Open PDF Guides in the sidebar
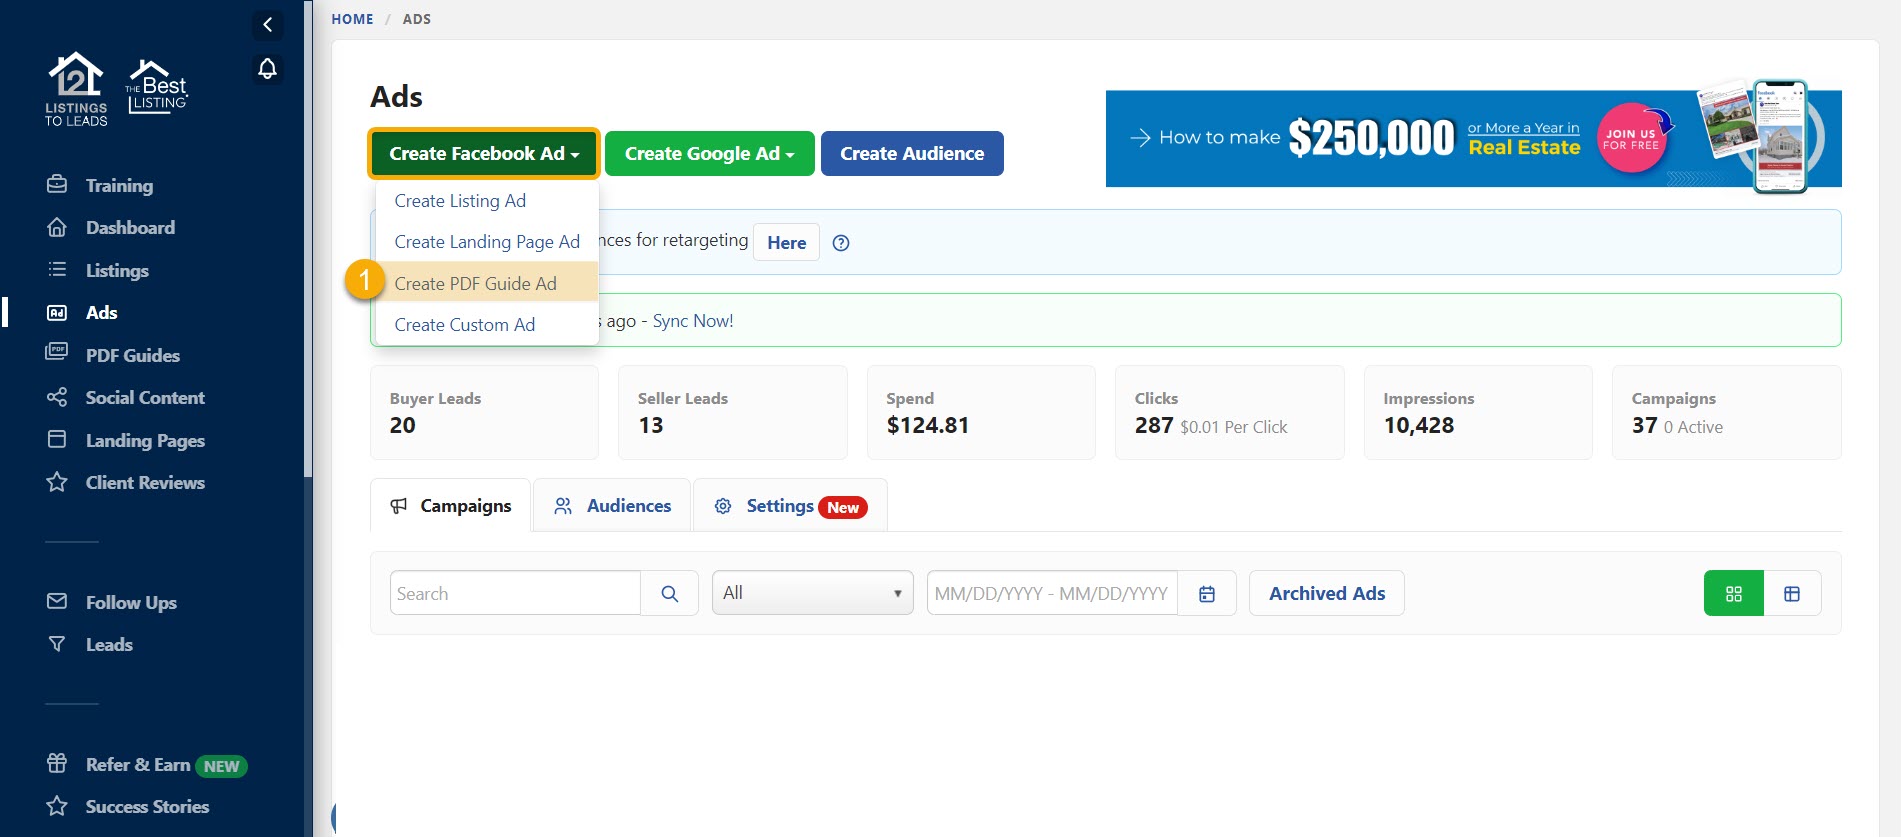 pyautogui.click(x=132, y=355)
